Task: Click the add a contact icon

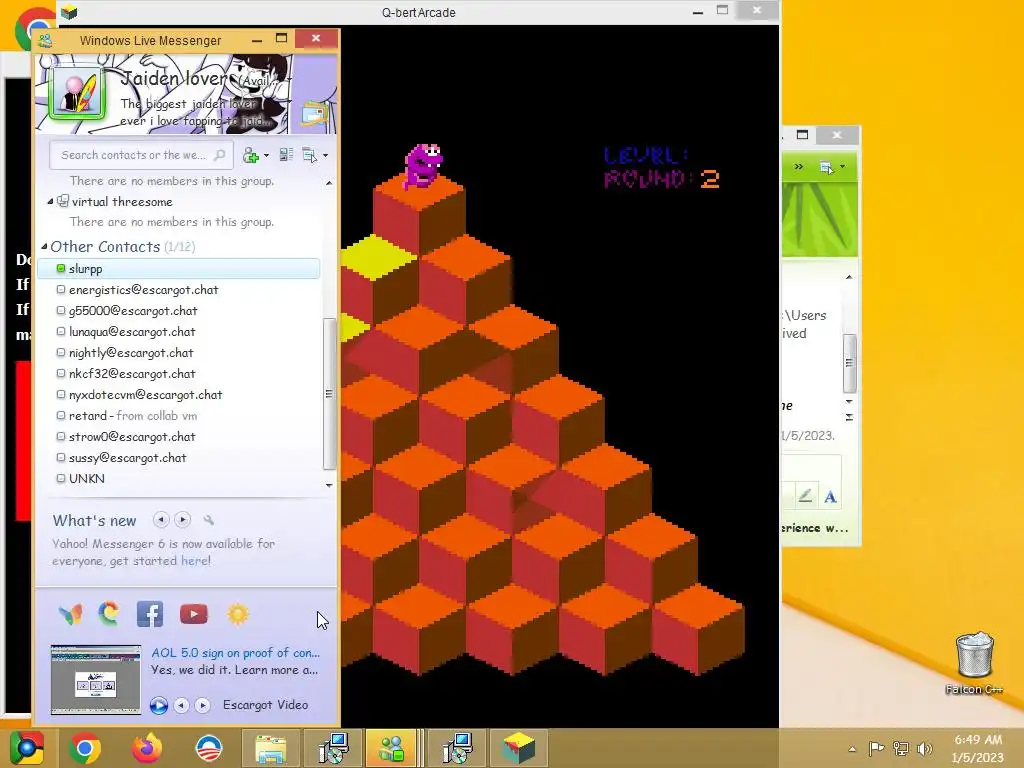Action: click(x=250, y=155)
